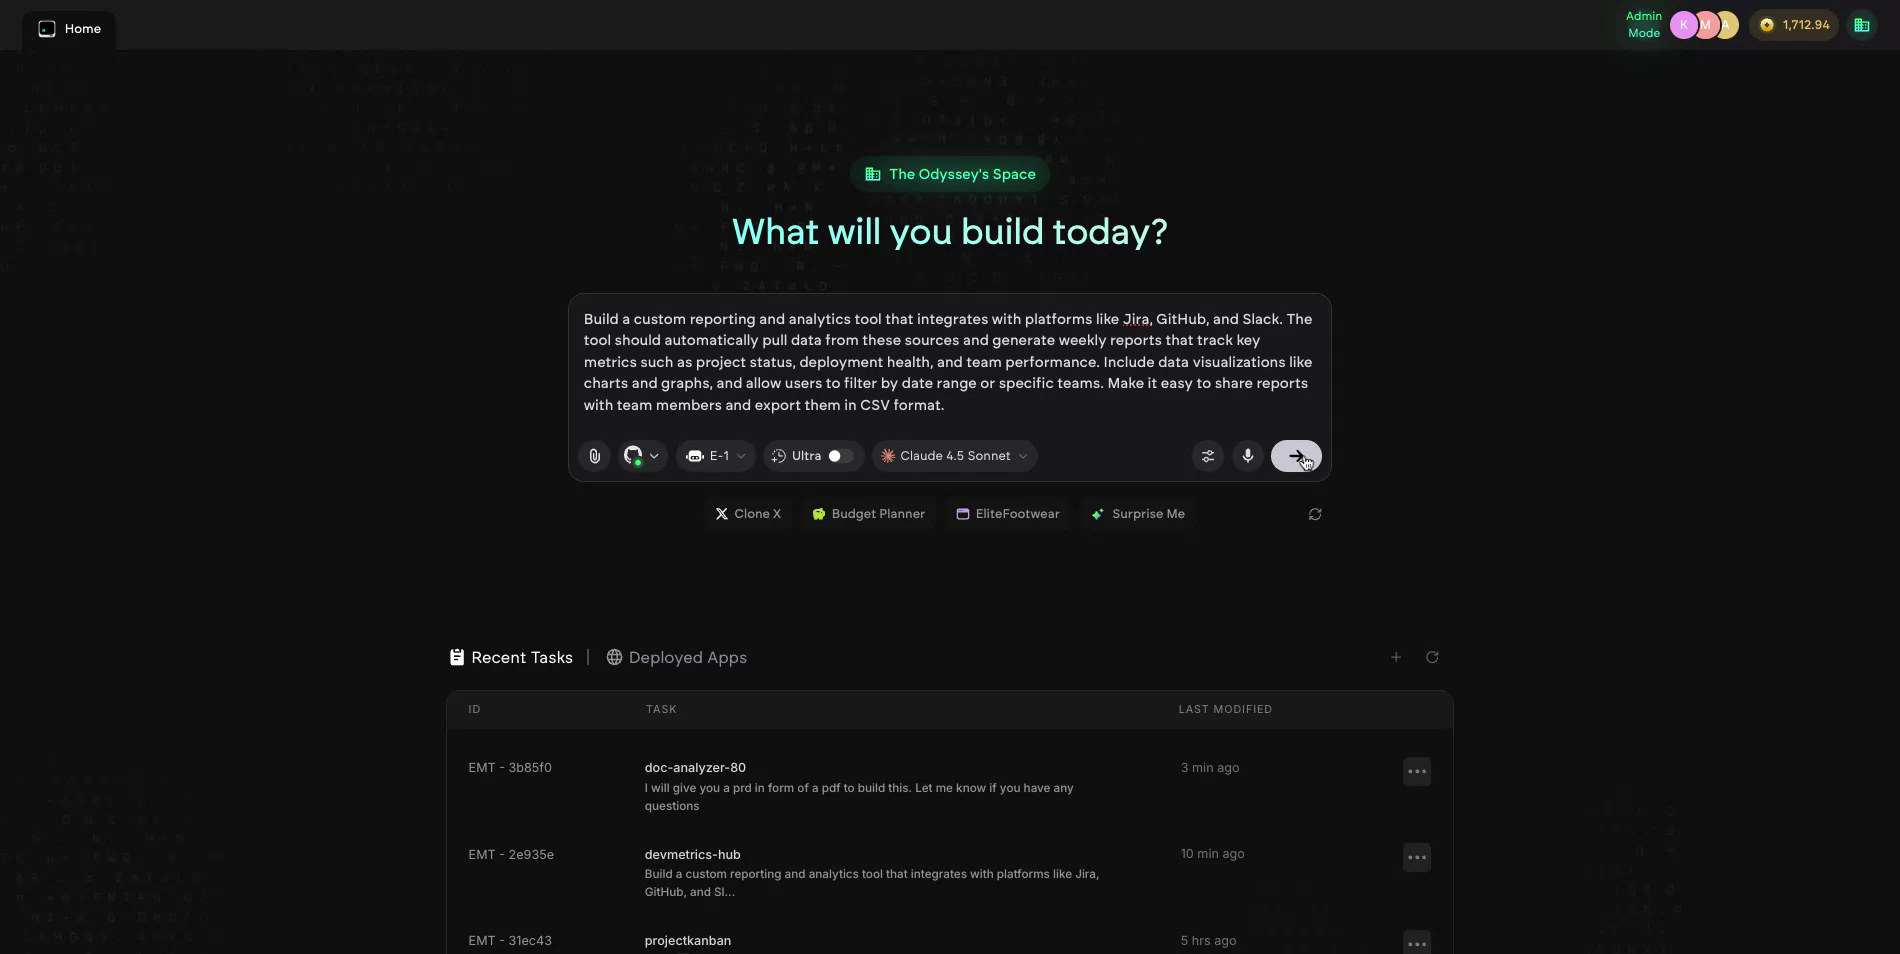The height and width of the screenshot is (954, 1900).
Task: Select the Recent Tasks tab
Action: [x=521, y=657]
